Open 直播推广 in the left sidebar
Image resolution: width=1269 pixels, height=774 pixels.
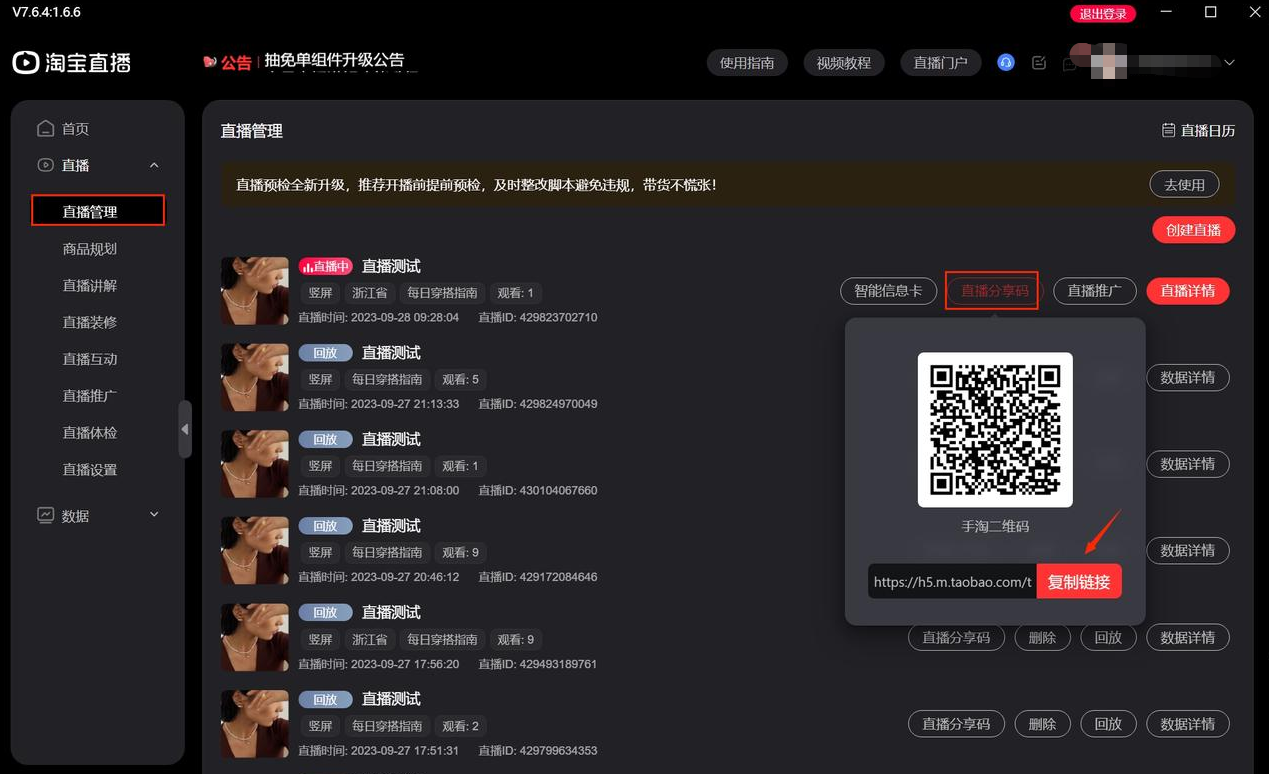pyautogui.click(x=90, y=396)
